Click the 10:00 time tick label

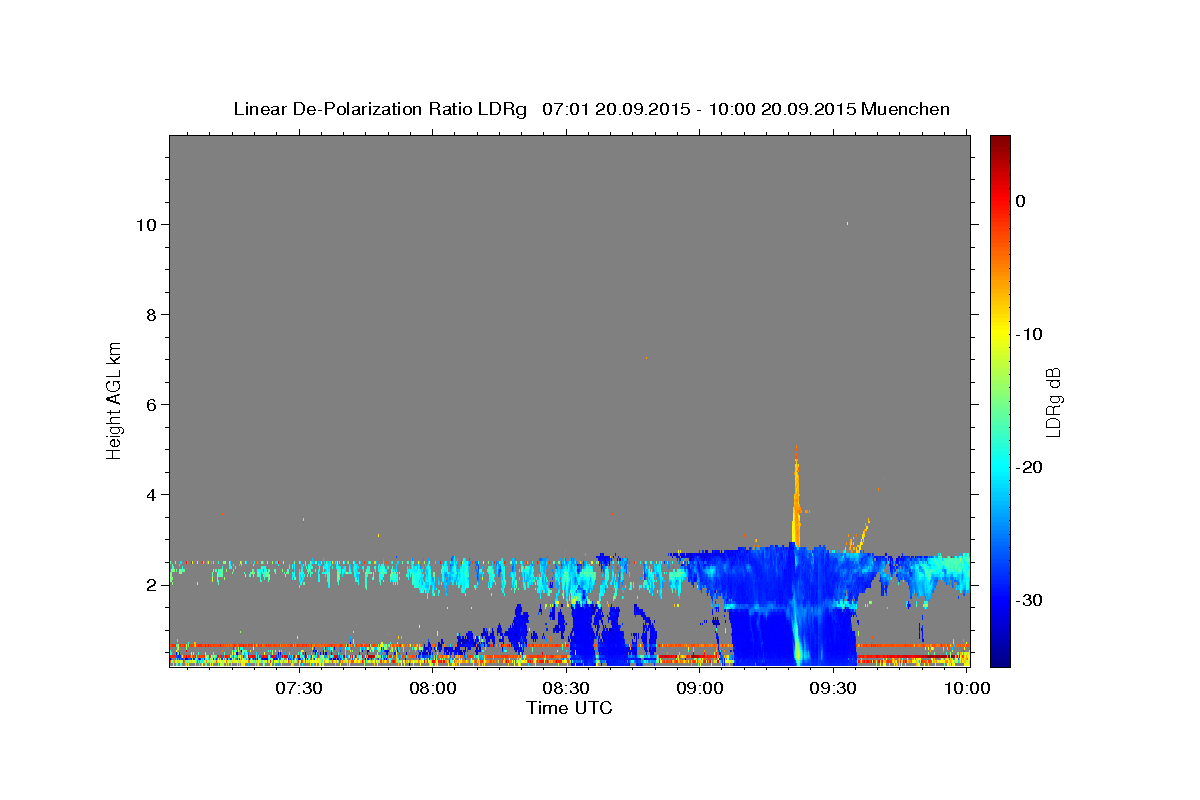click(966, 688)
